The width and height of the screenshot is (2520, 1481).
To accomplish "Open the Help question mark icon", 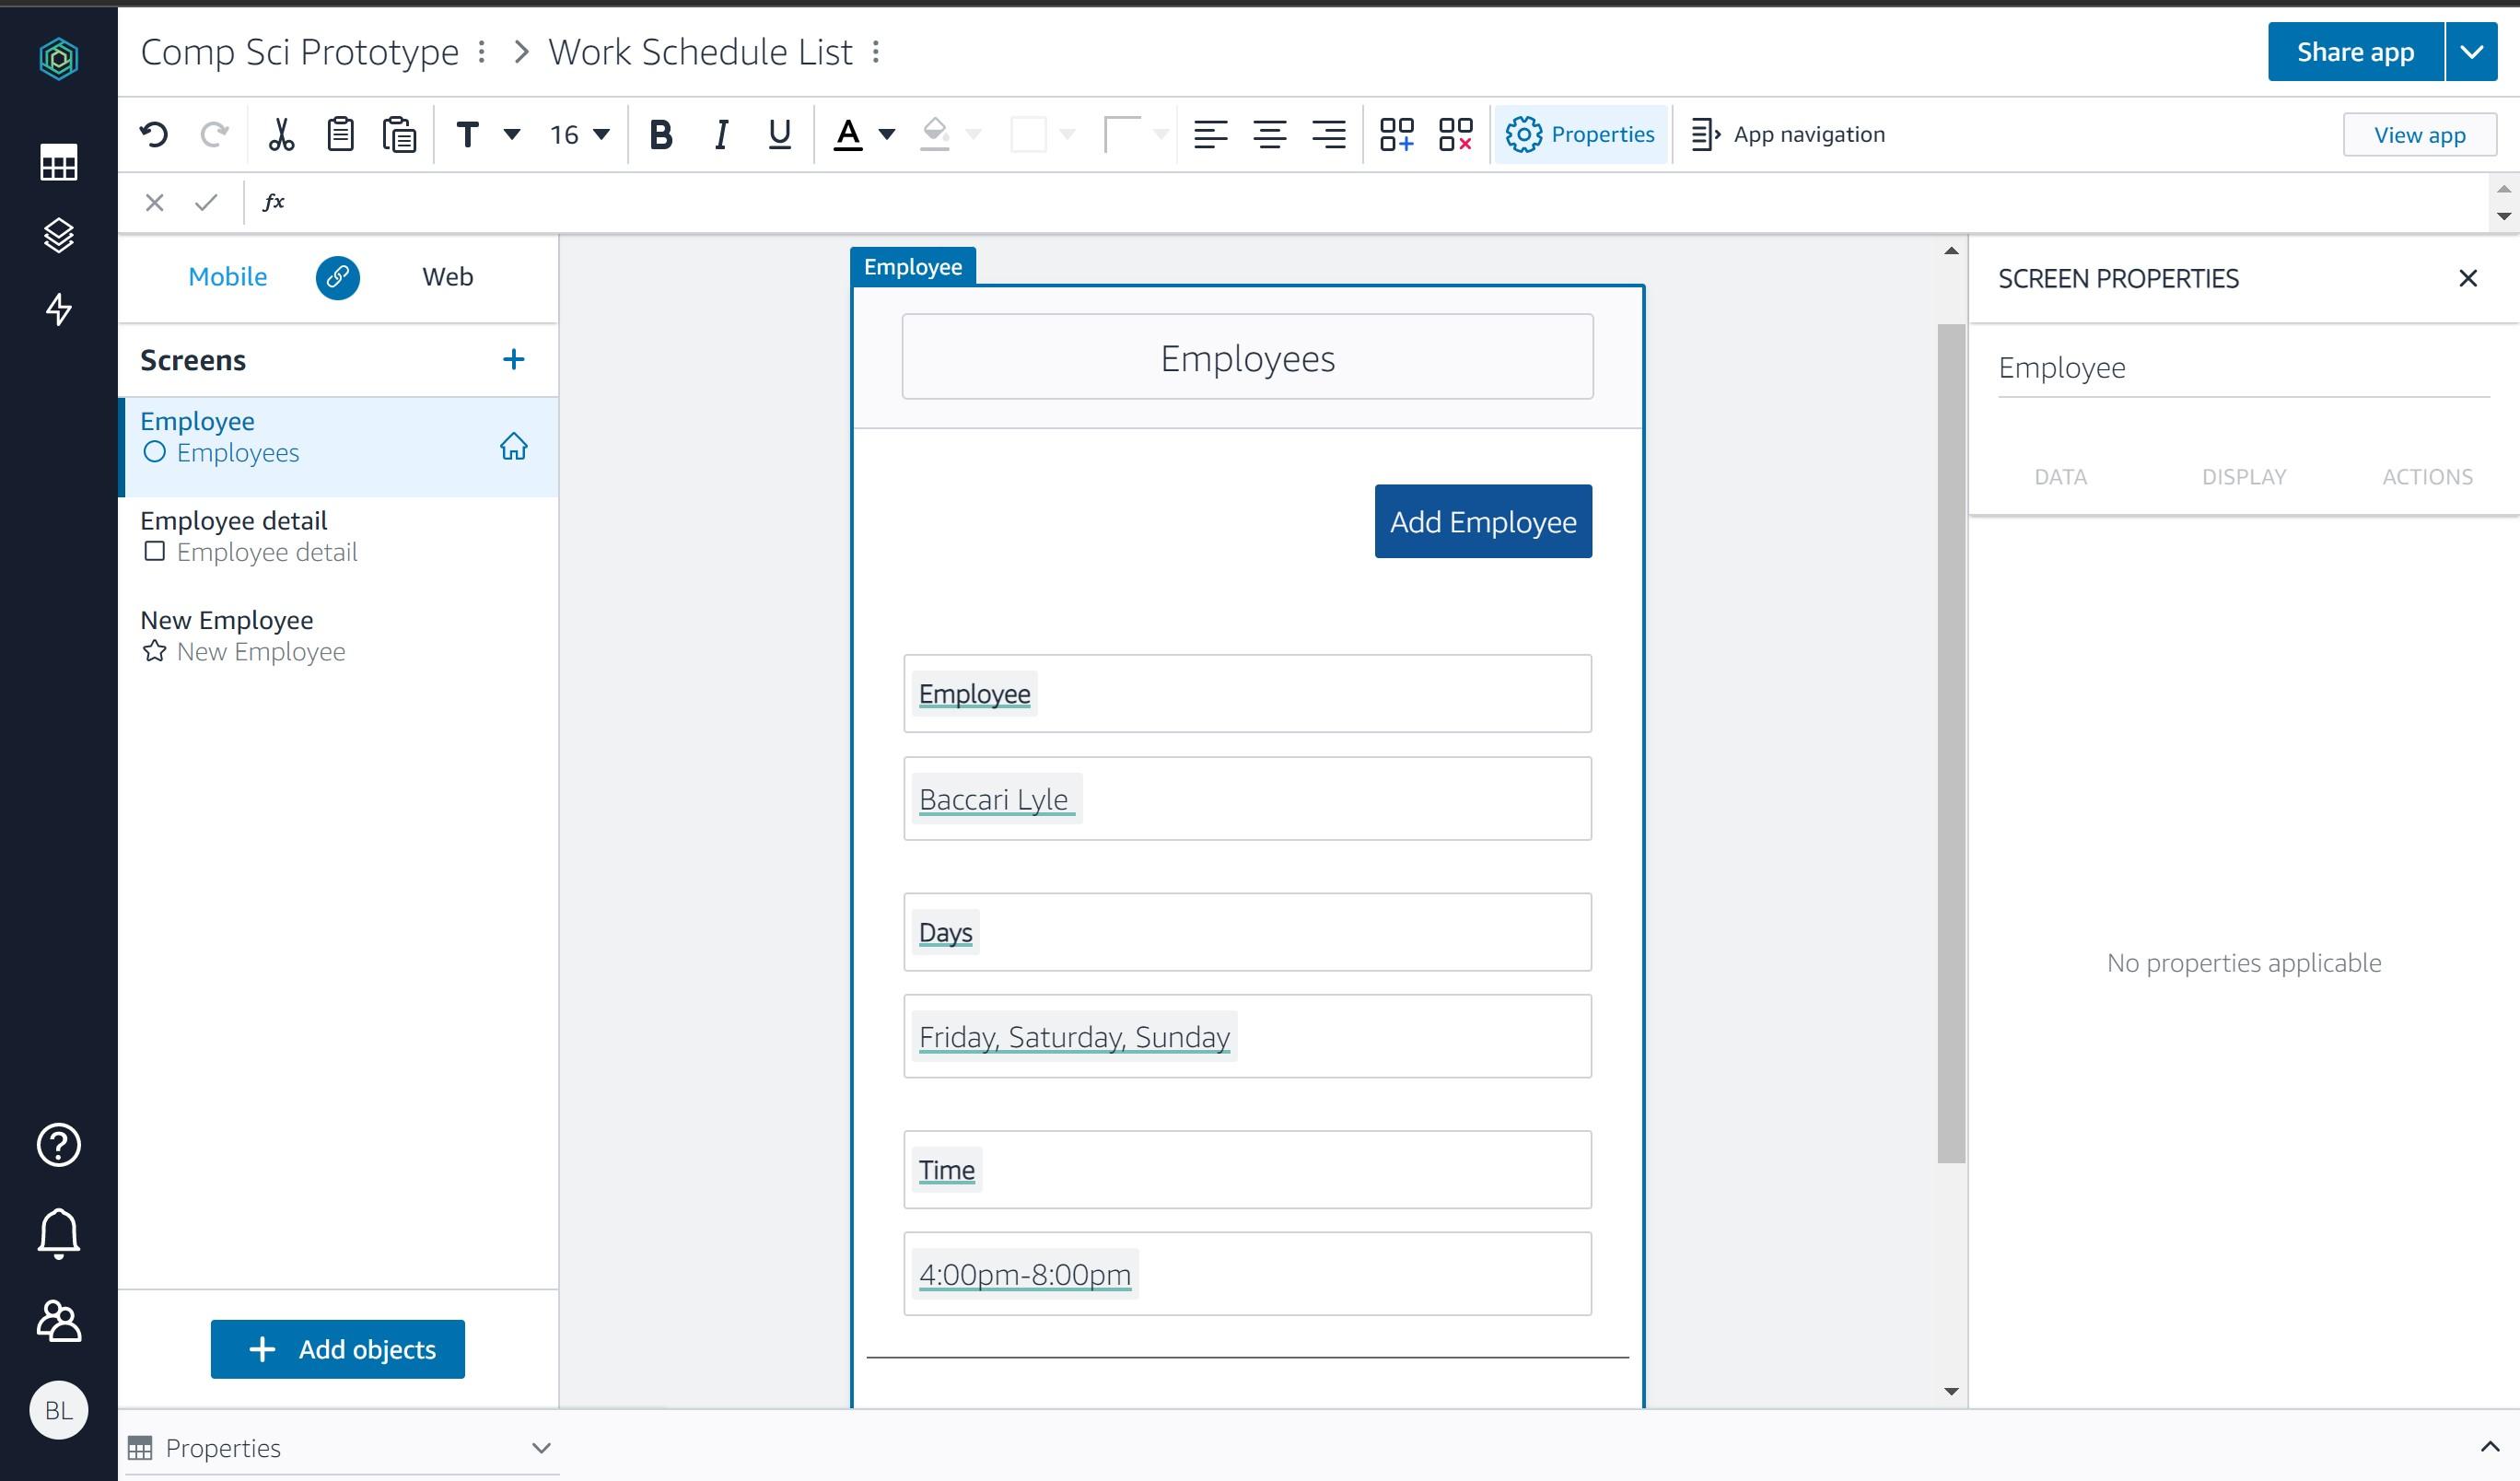I will point(58,1145).
